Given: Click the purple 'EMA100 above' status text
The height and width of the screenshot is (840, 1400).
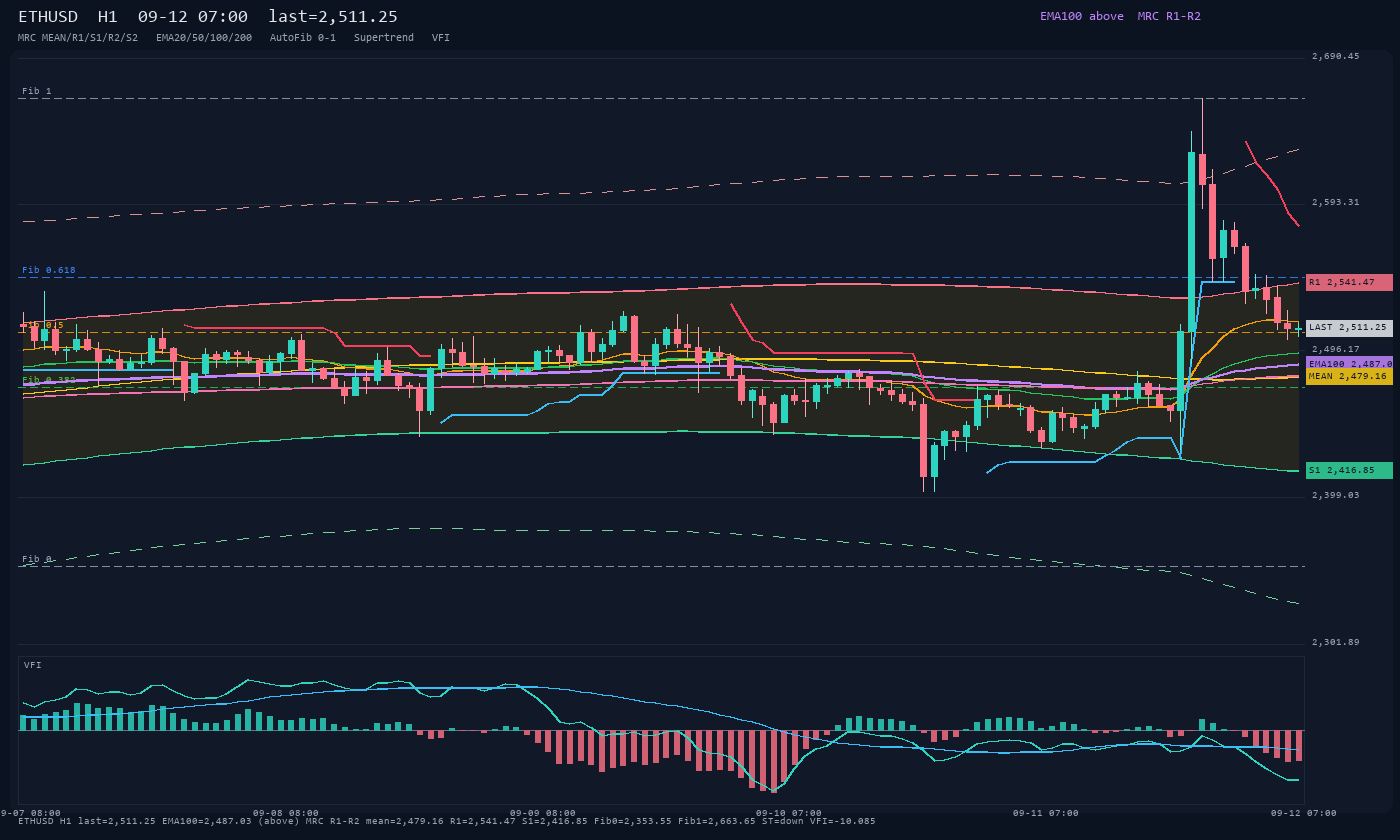Looking at the screenshot, I should click(1082, 16).
